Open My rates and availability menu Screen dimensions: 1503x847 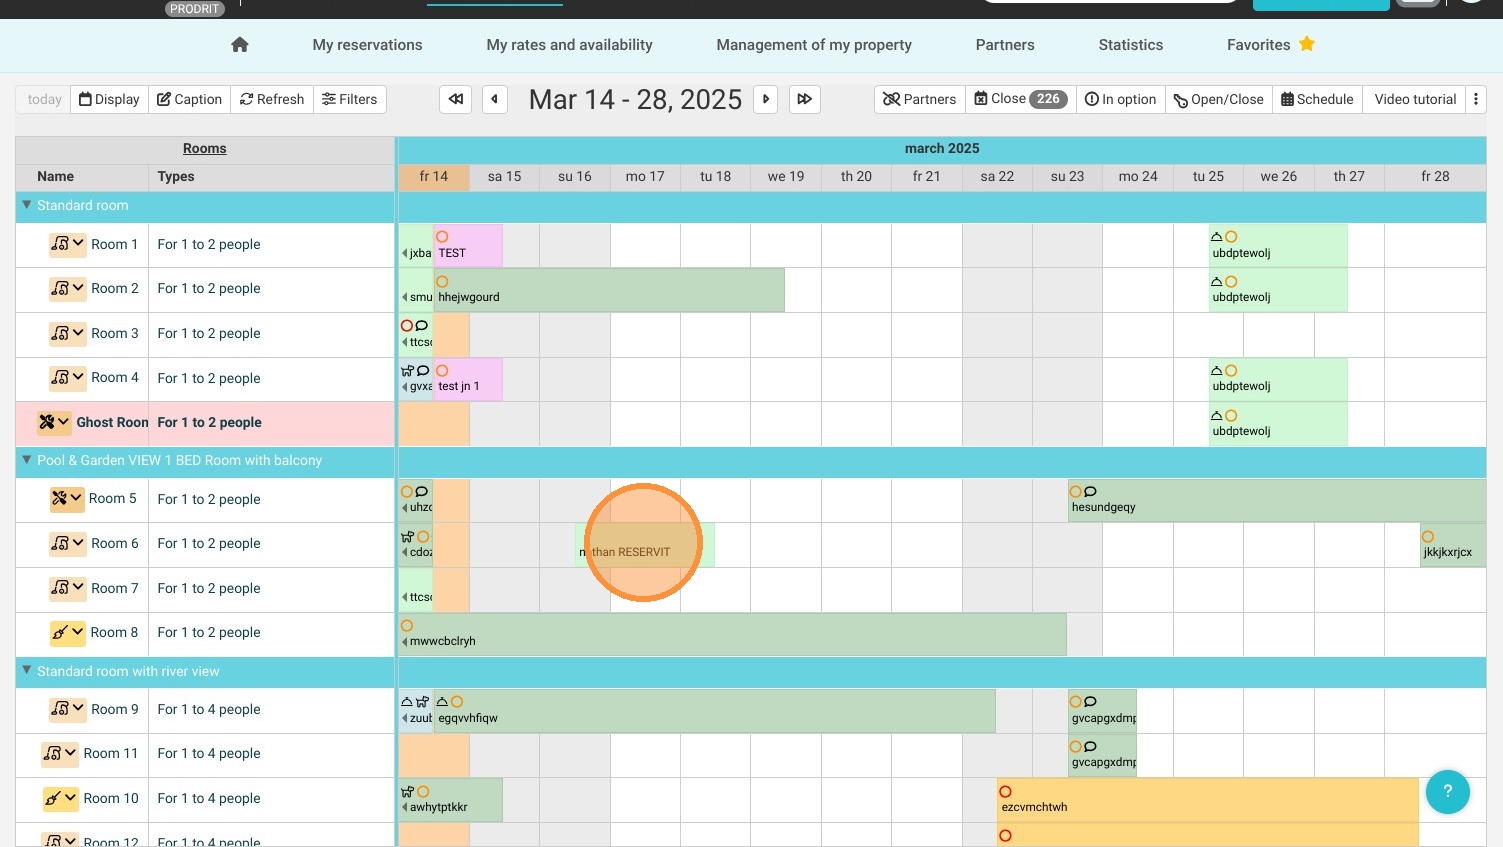[569, 45]
